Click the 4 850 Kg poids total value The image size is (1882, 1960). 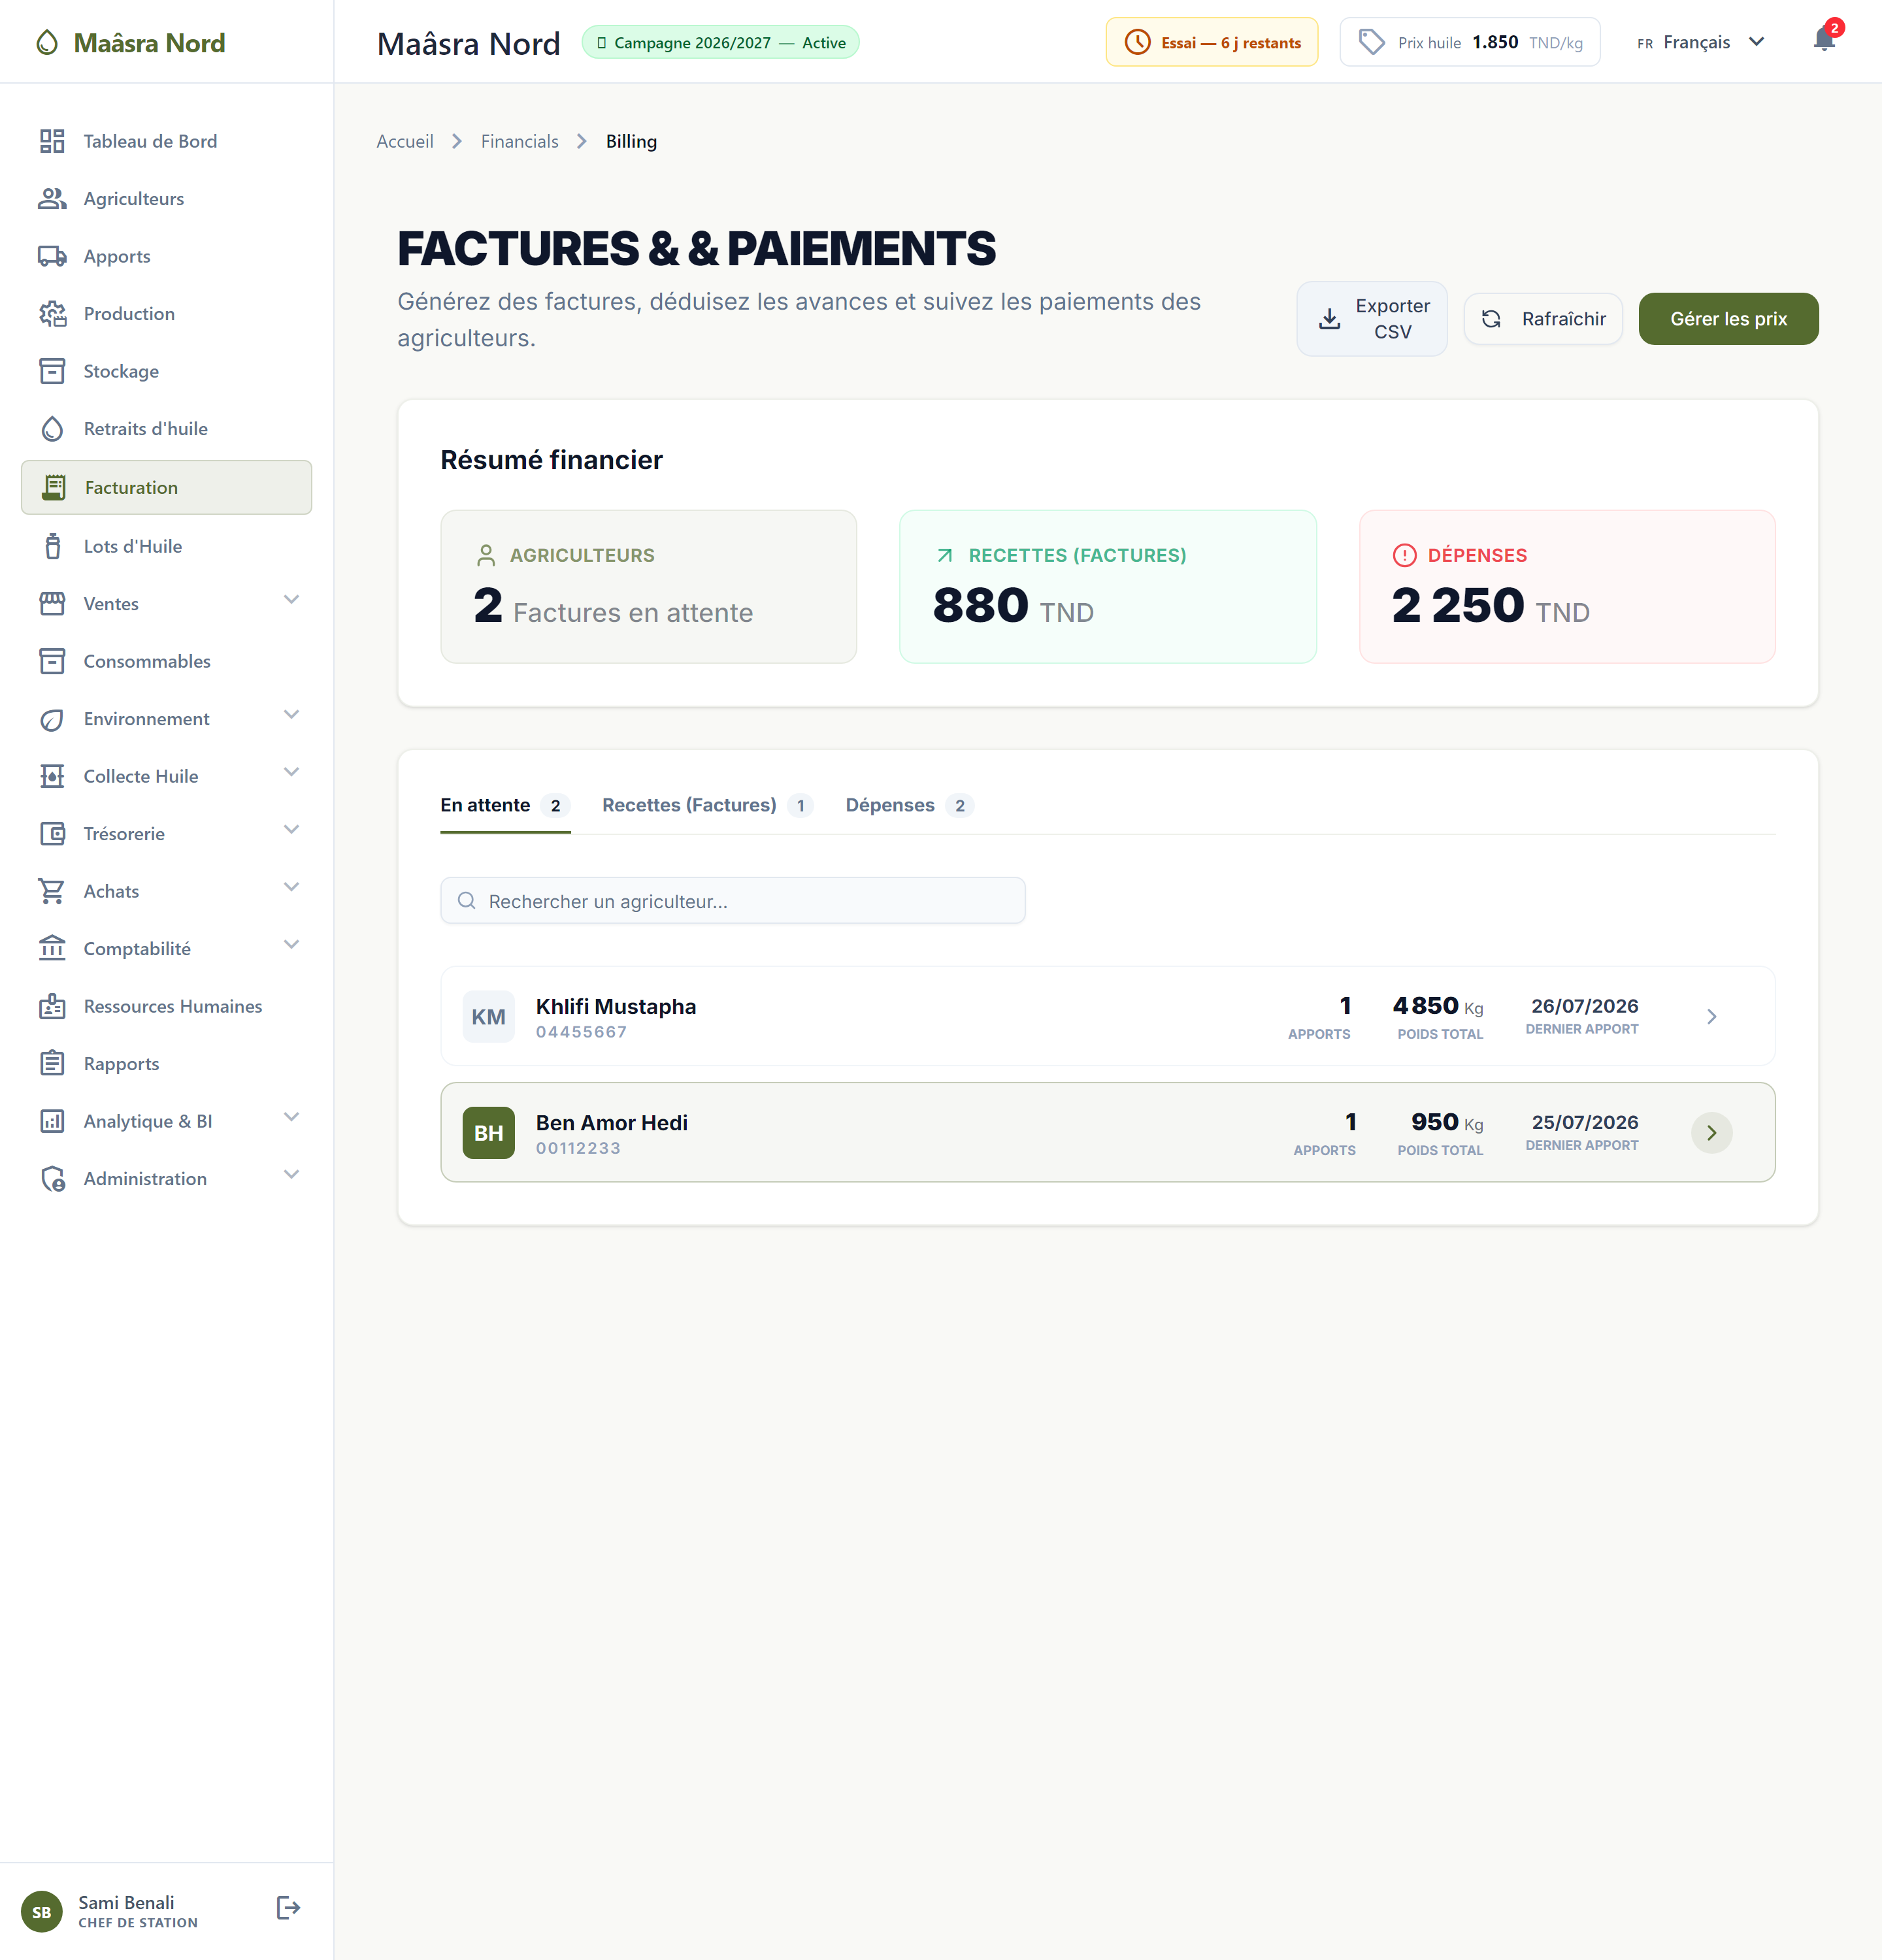1438,1006
